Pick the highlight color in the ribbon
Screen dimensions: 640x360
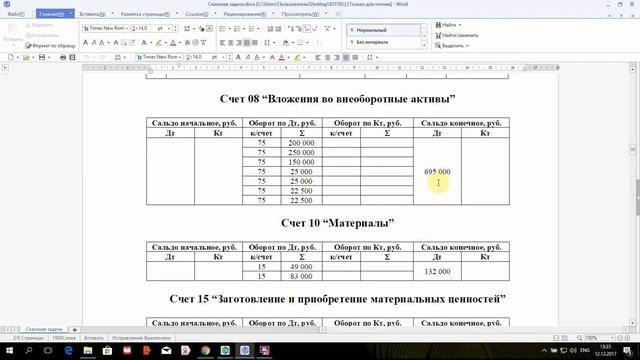(x=159, y=42)
